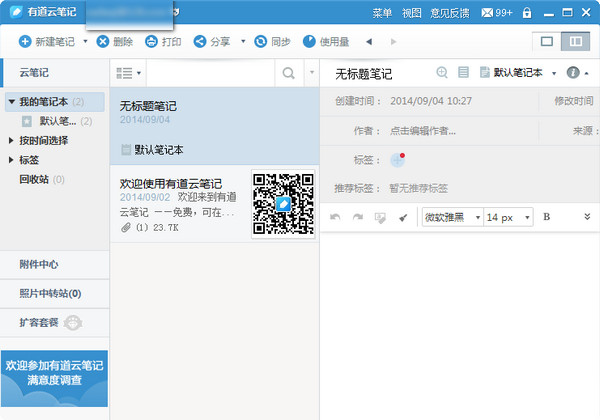Open the 菜单 (Menu) in title bar
This screenshot has width=600, height=420.
[382, 13]
